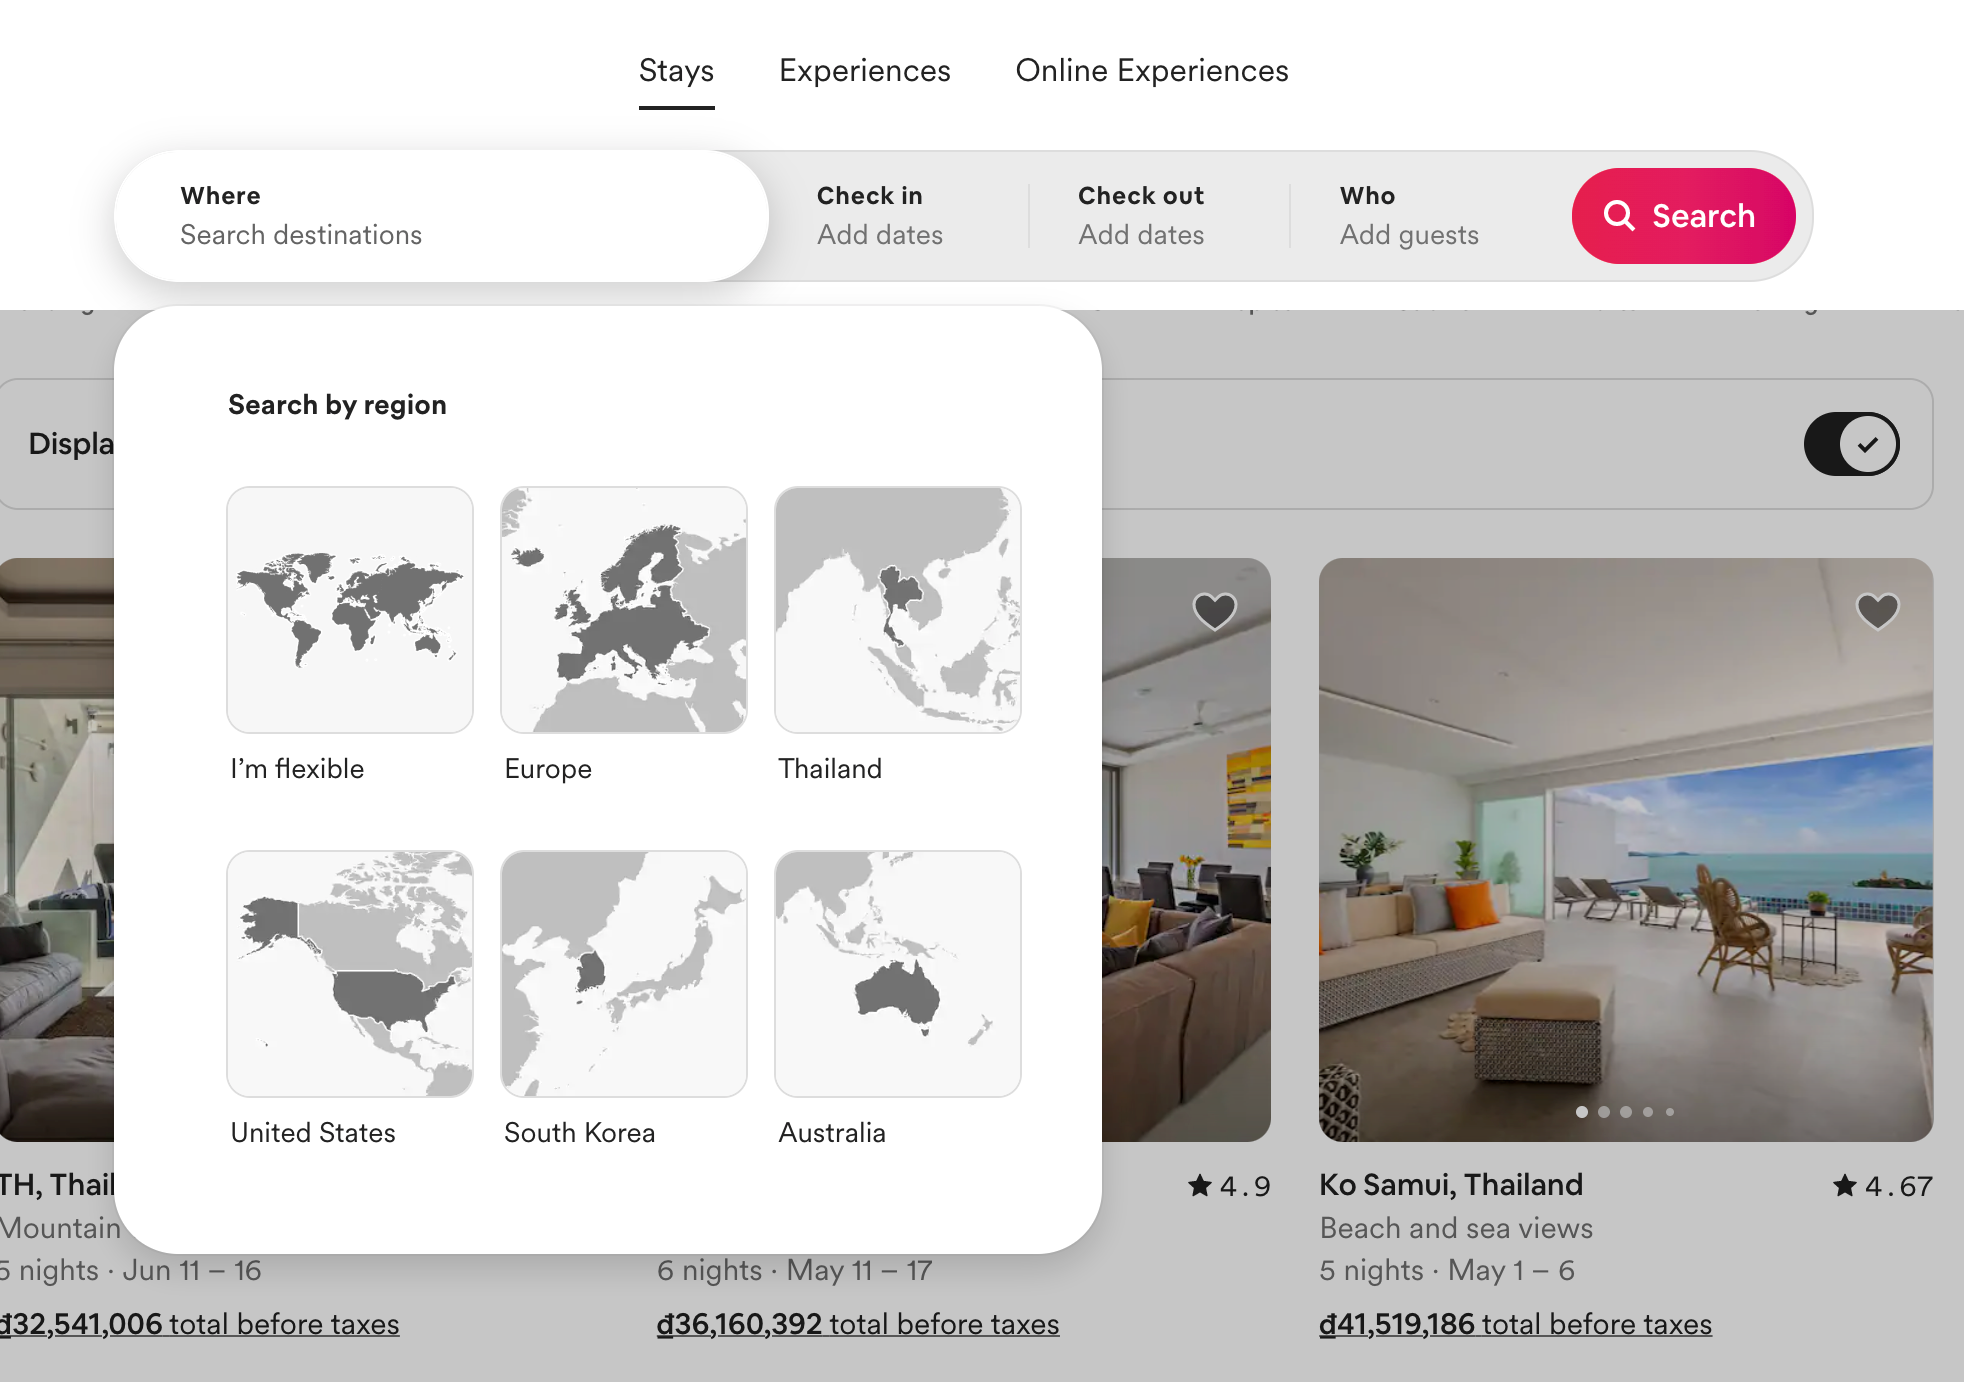Click the 4.9 star rating

[1228, 1186]
